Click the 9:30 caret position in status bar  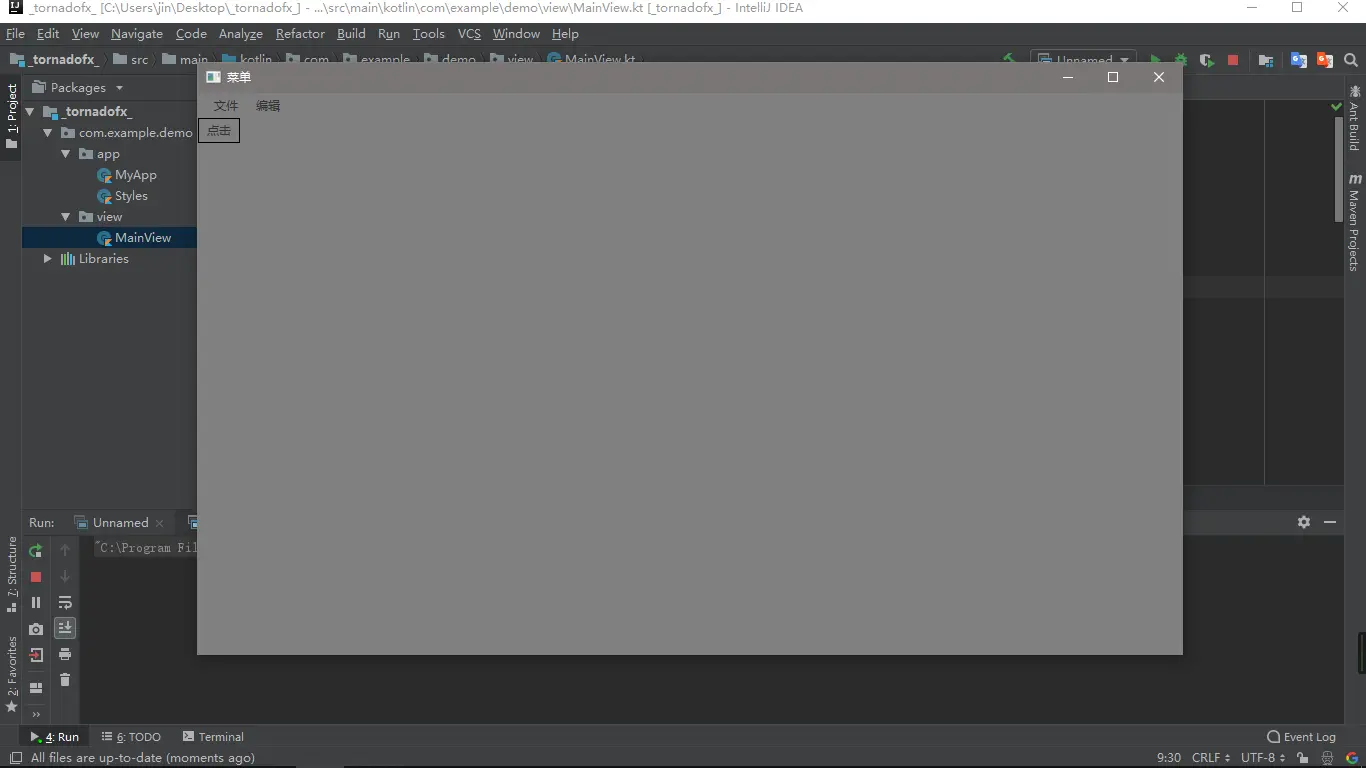[x=1169, y=758]
